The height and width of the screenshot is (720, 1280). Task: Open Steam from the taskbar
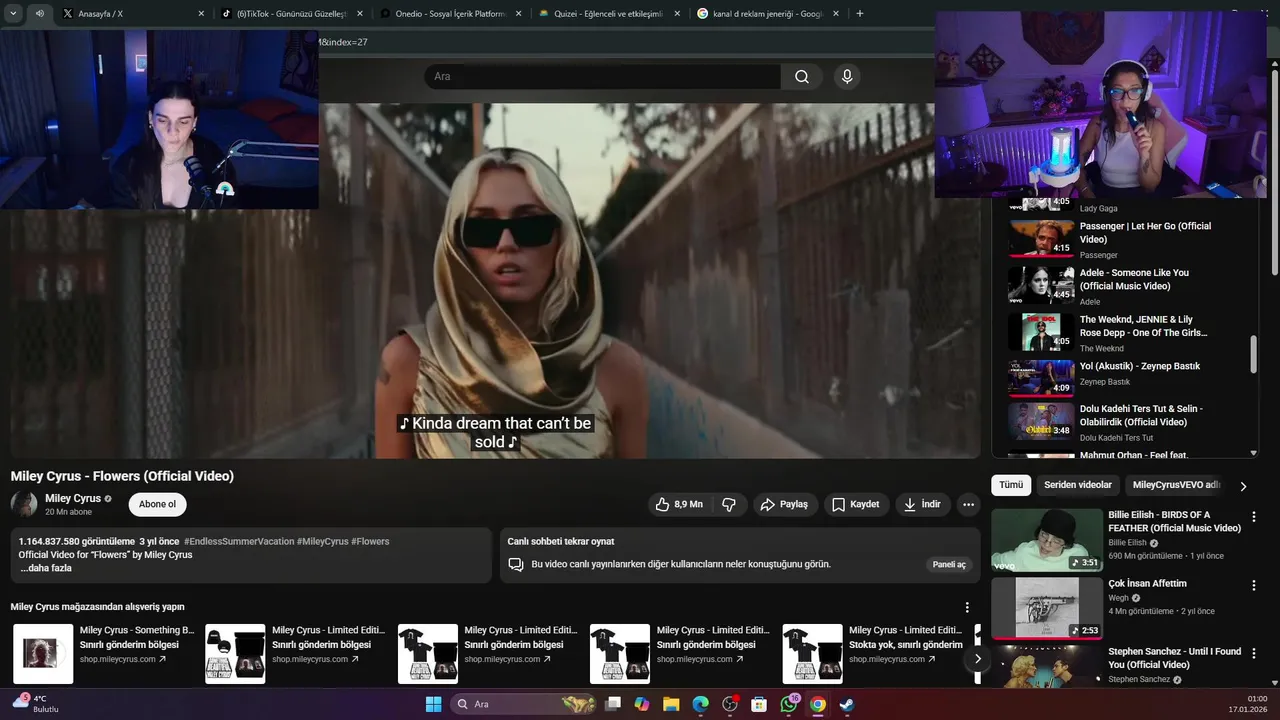[847, 704]
